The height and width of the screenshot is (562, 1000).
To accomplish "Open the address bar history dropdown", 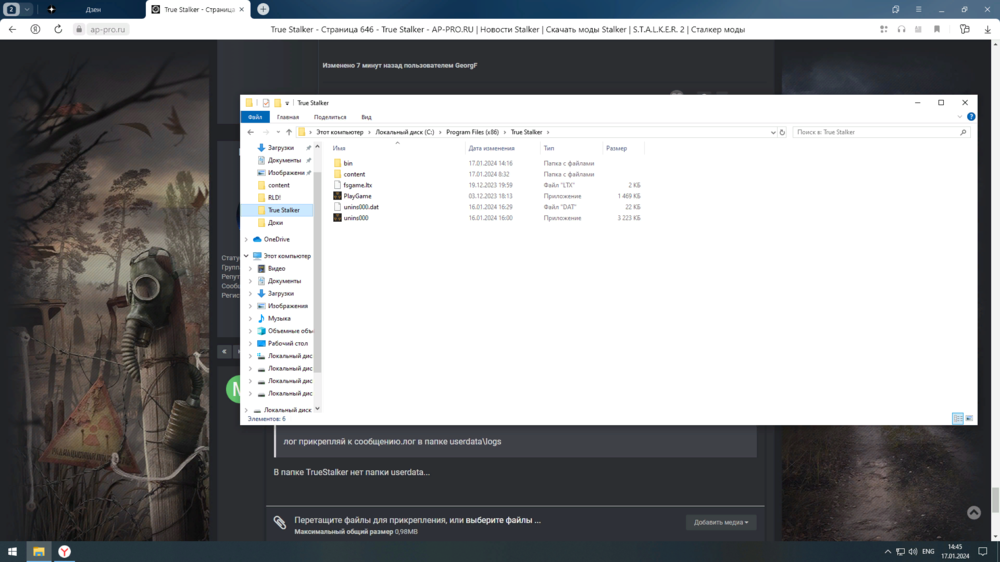I will 773,132.
